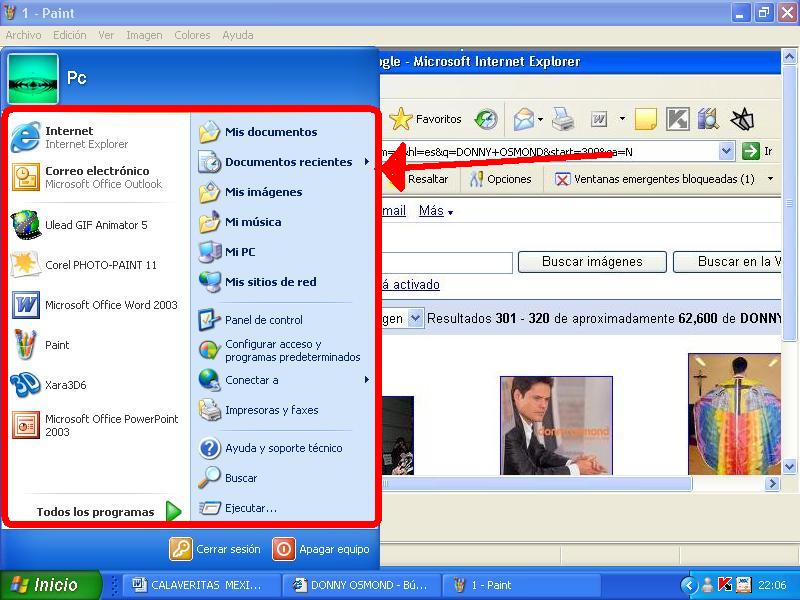Open the dropdown left of Resultados
Image resolution: width=800 pixels, height=600 pixels.
point(415,318)
